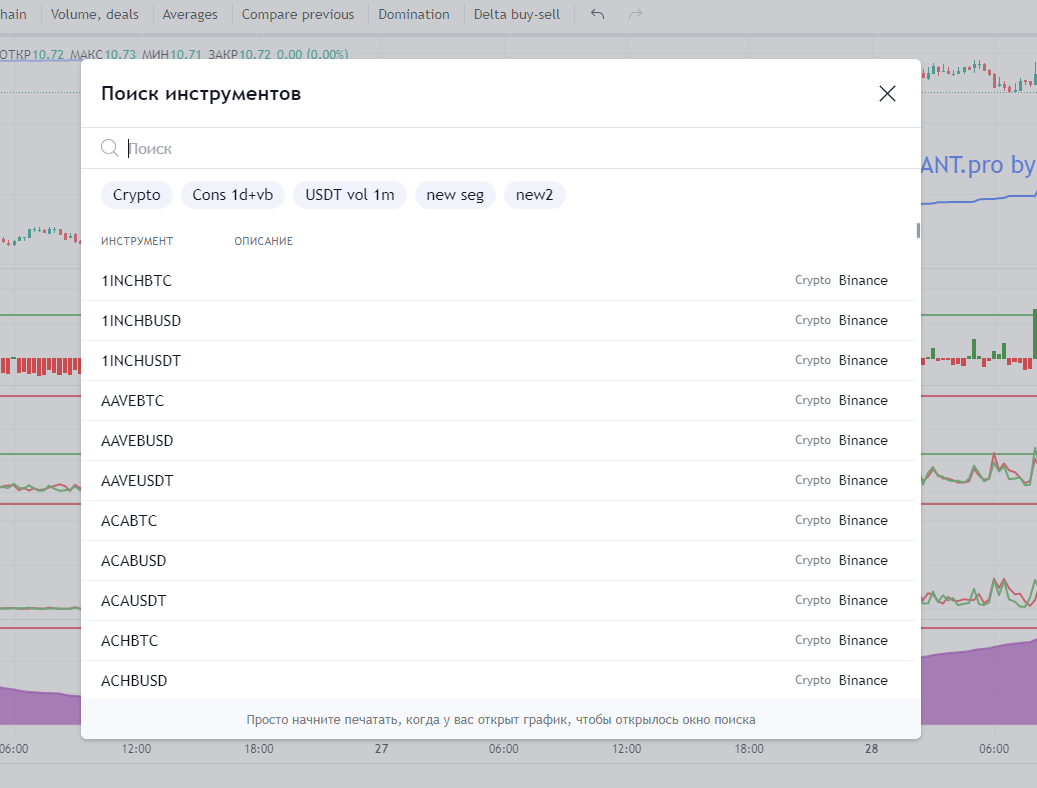The image size is (1037, 788).
Task: Select the Cons 1d+vb filter chip
Action: pyautogui.click(x=233, y=195)
